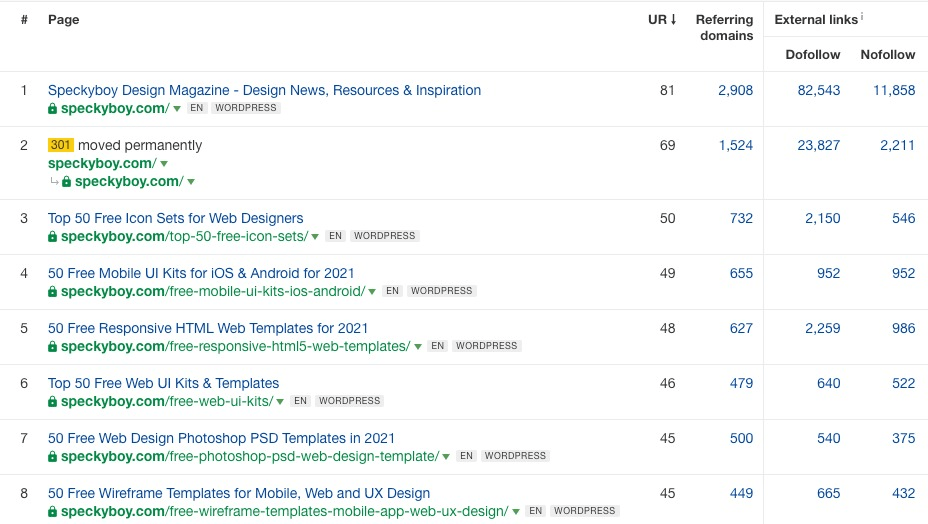Sort by Dofollow column header
The width and height of the screenshot is (928, 524).
[x=813, y=54]
